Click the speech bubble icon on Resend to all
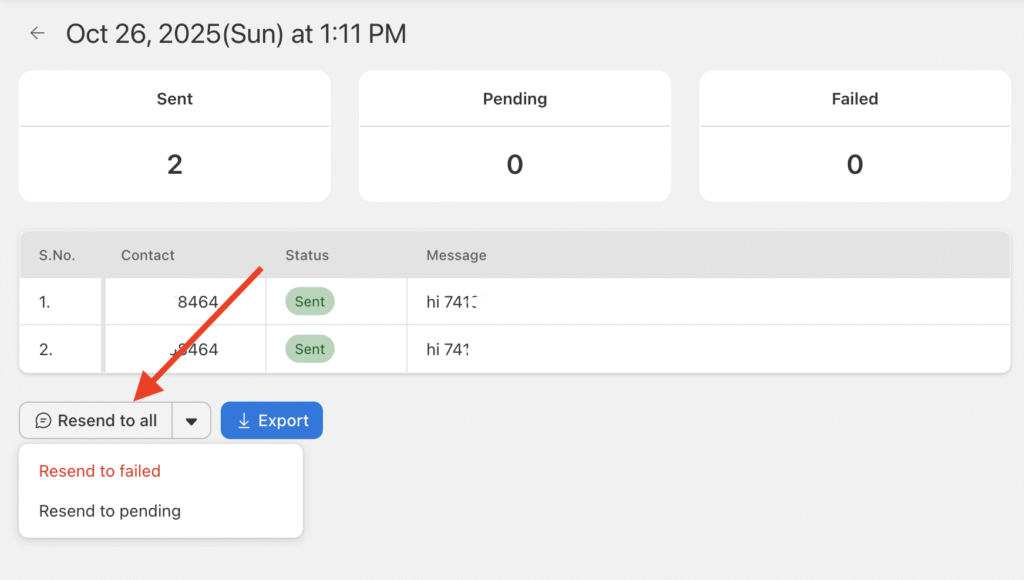The height and width of the screenshot is (580, 1024). coord(43,421)
